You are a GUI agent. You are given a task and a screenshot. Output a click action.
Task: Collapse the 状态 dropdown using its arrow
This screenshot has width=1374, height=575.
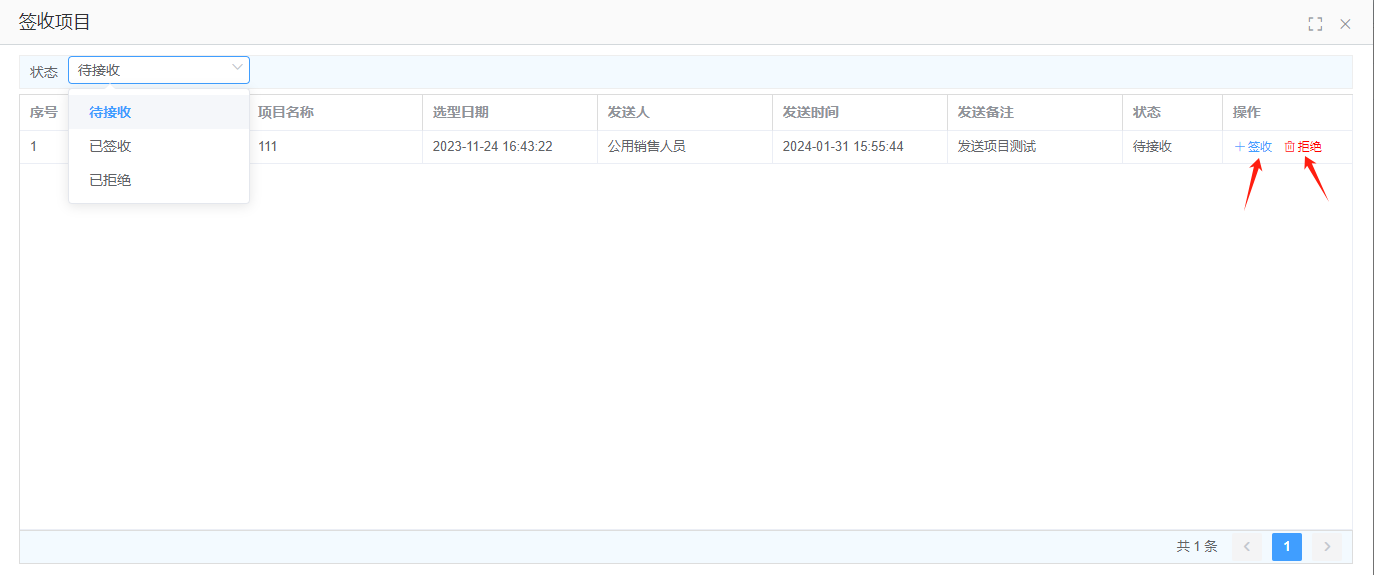coord(237,69)
